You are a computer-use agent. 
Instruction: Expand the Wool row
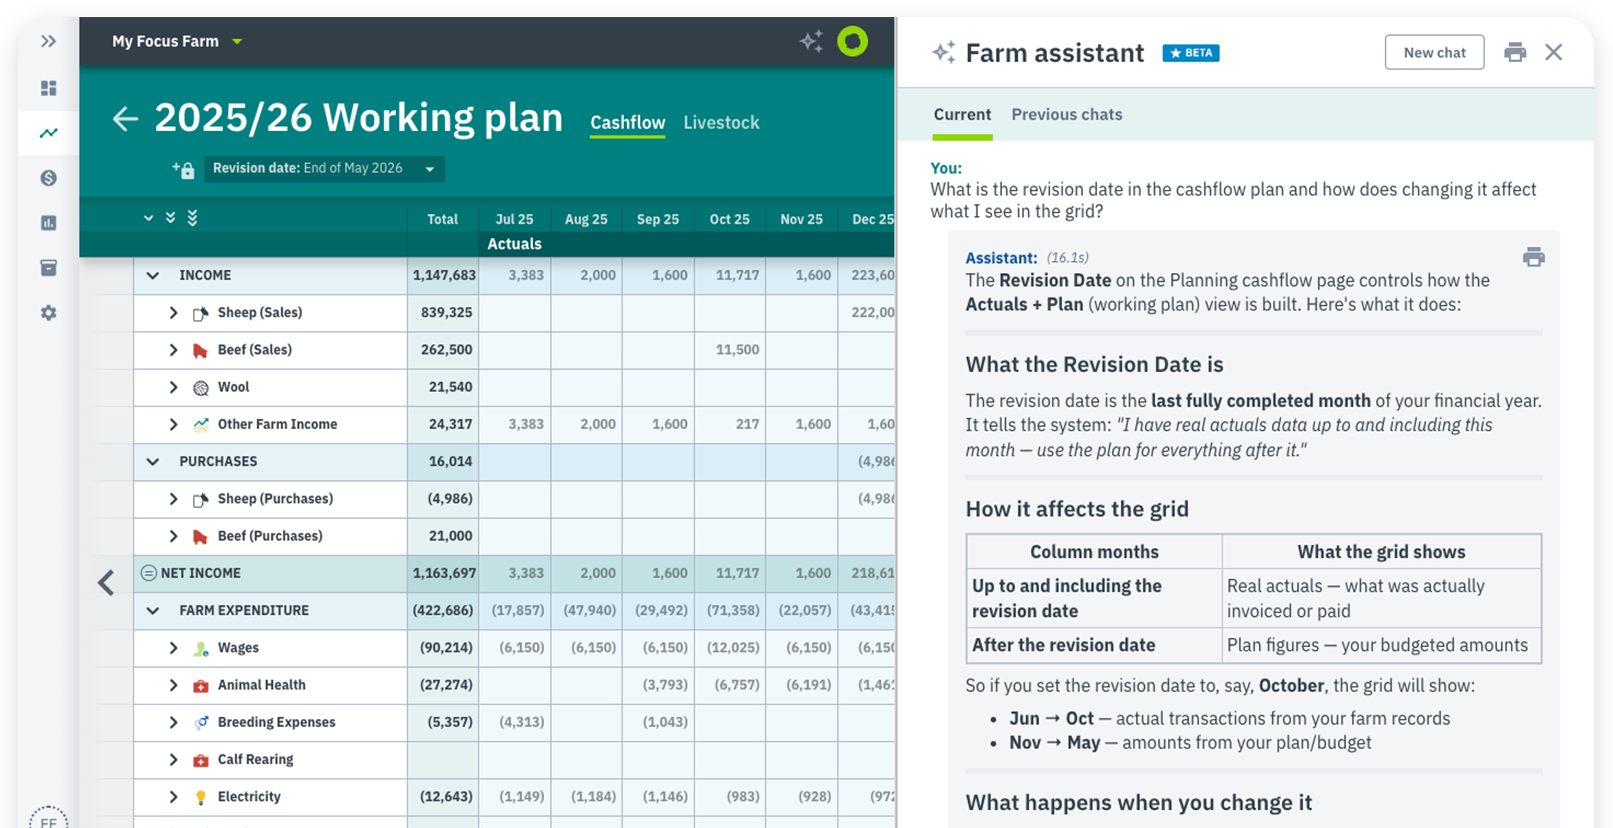tap(173, 387)
